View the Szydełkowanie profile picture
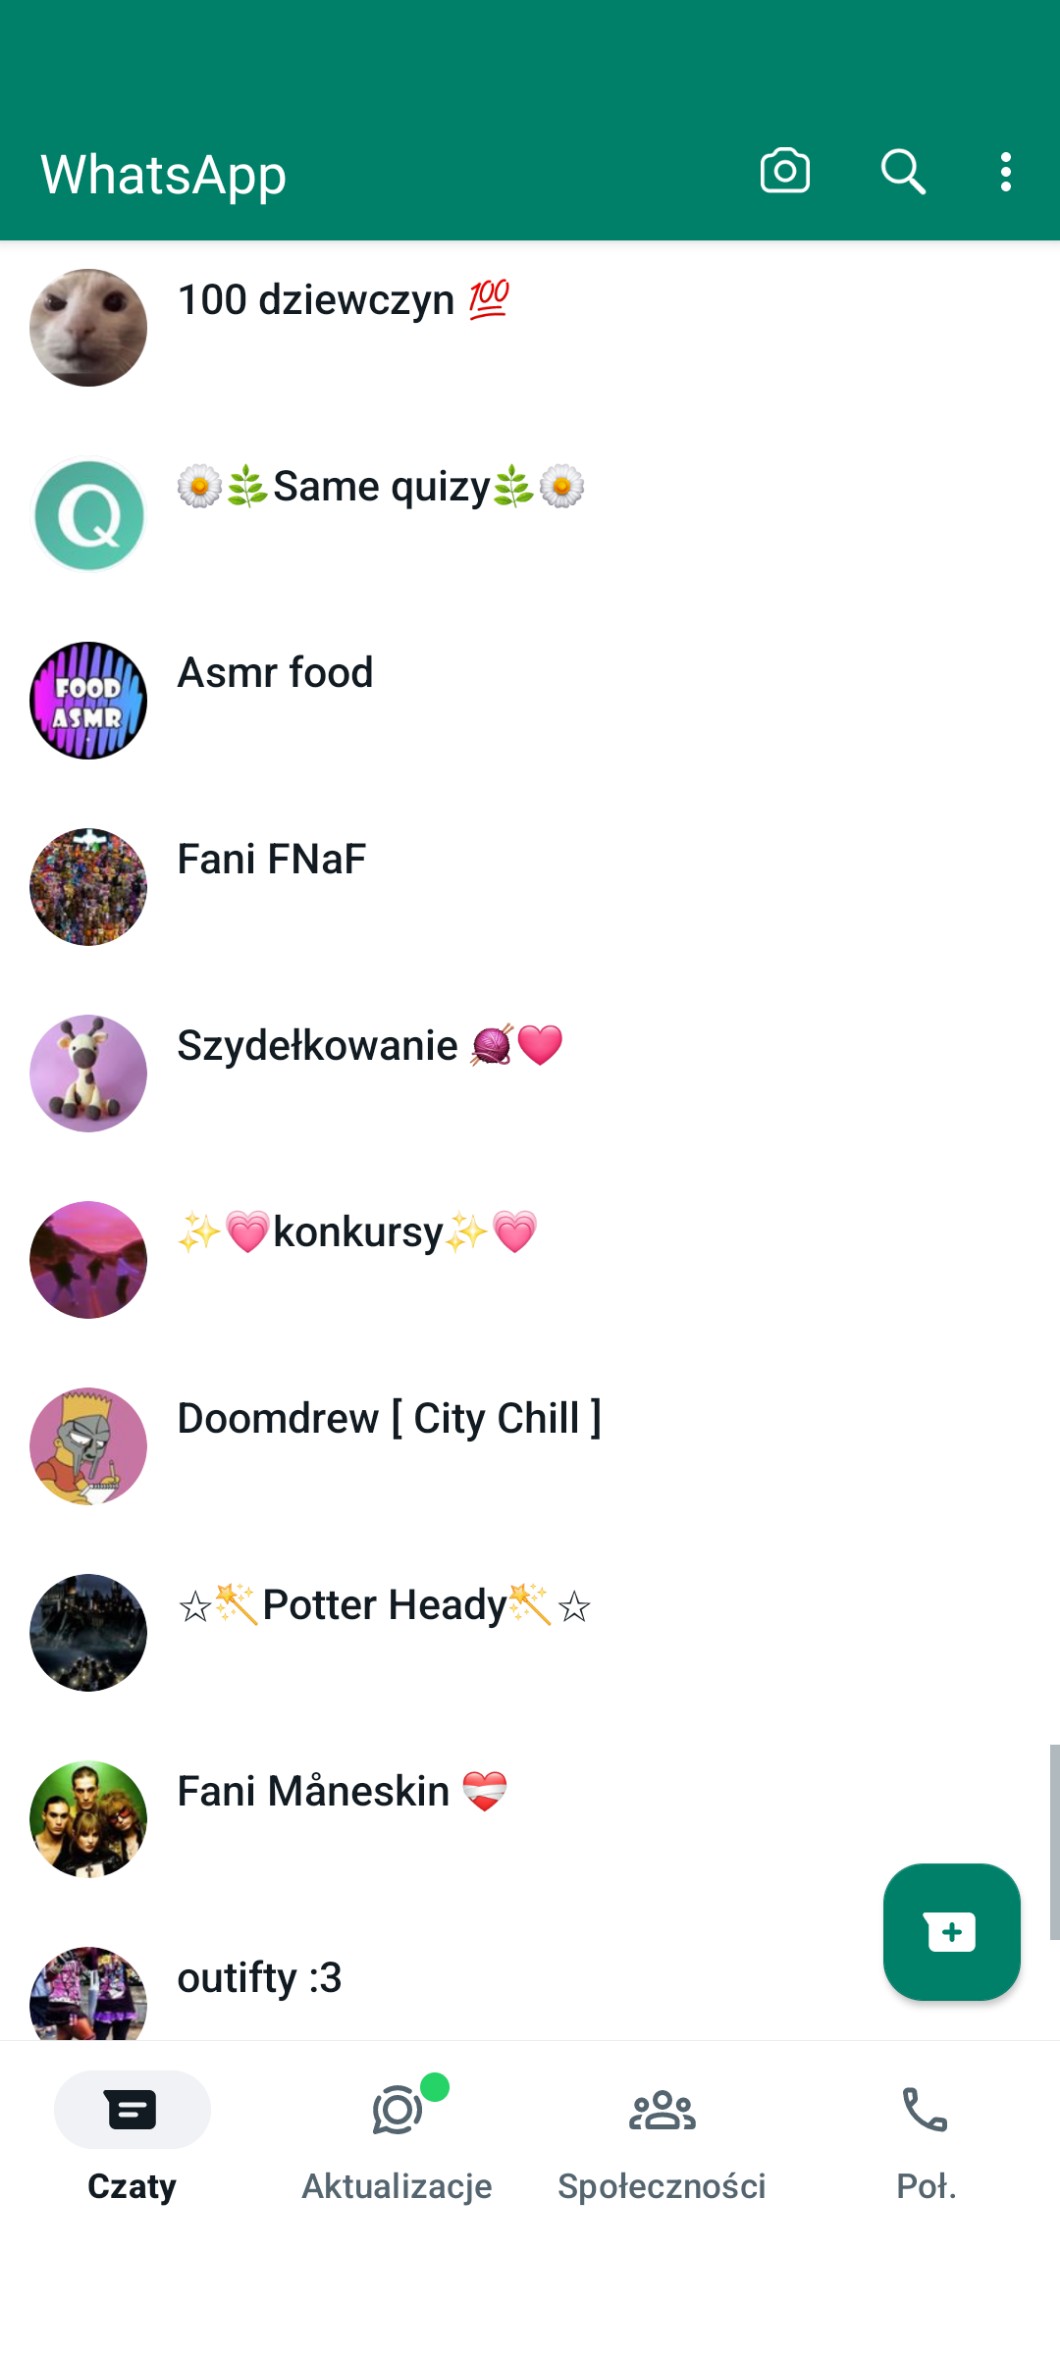The image size is (1060, 2355). [88, 1073]
